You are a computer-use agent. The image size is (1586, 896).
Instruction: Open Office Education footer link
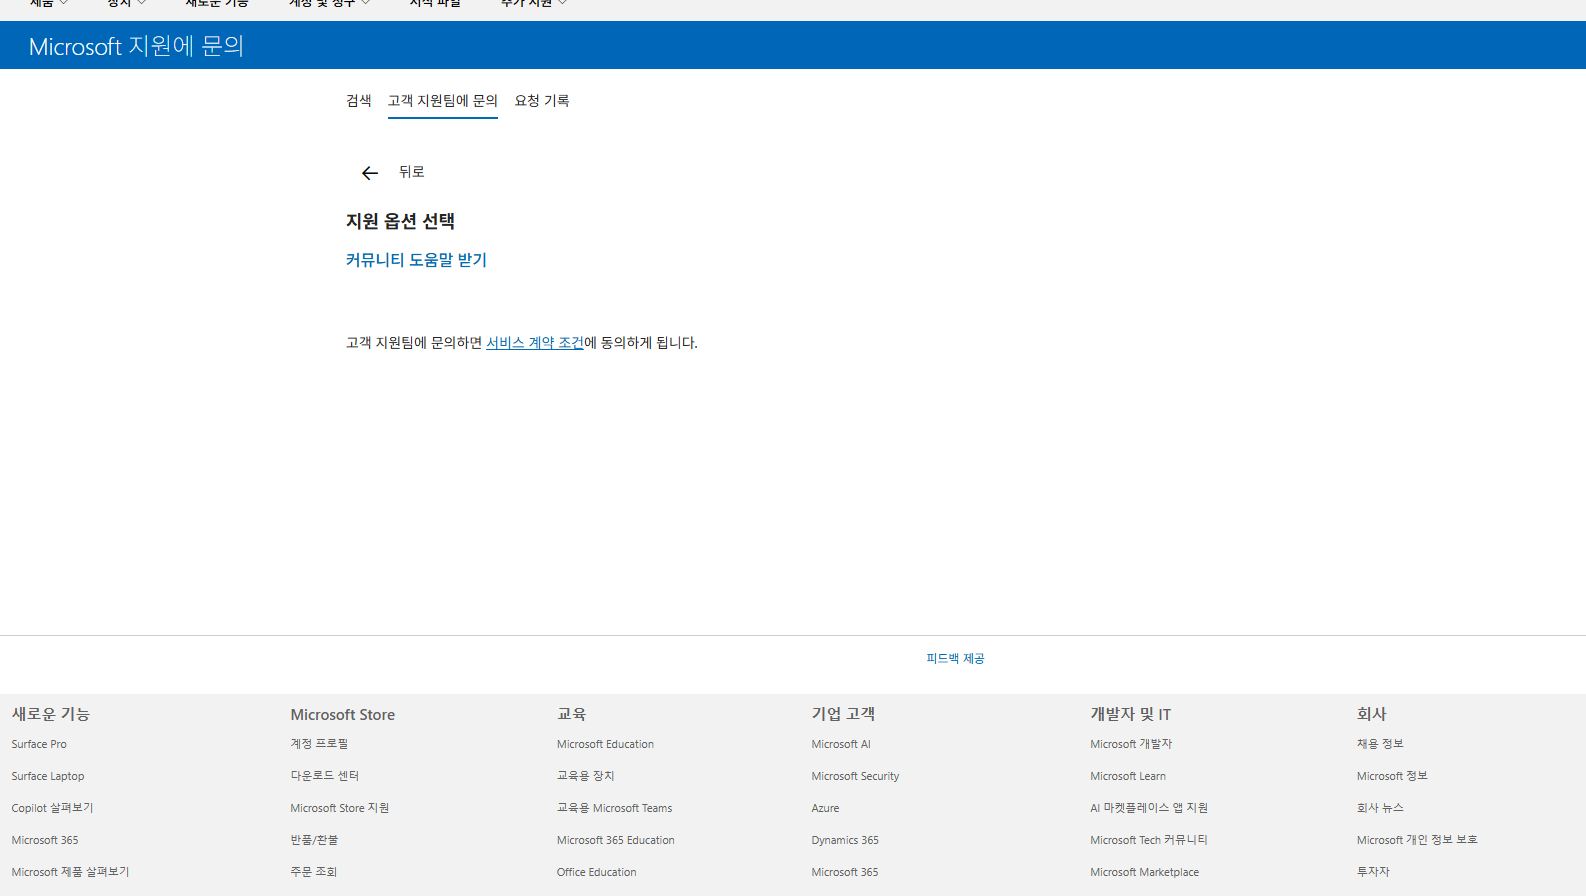[x=597, y=872]
